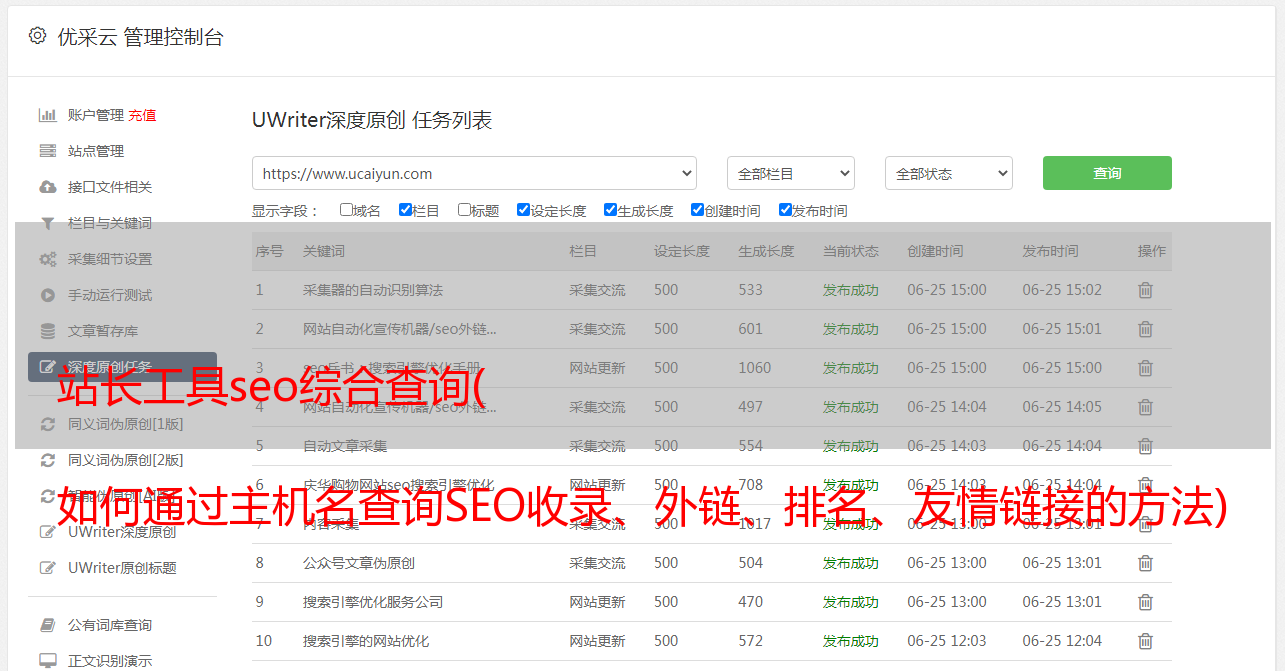Open 深度原创任务 in the sidebar
This screenshot has height=671, width=1285.
pyautogui.click(x=122, y=367)
